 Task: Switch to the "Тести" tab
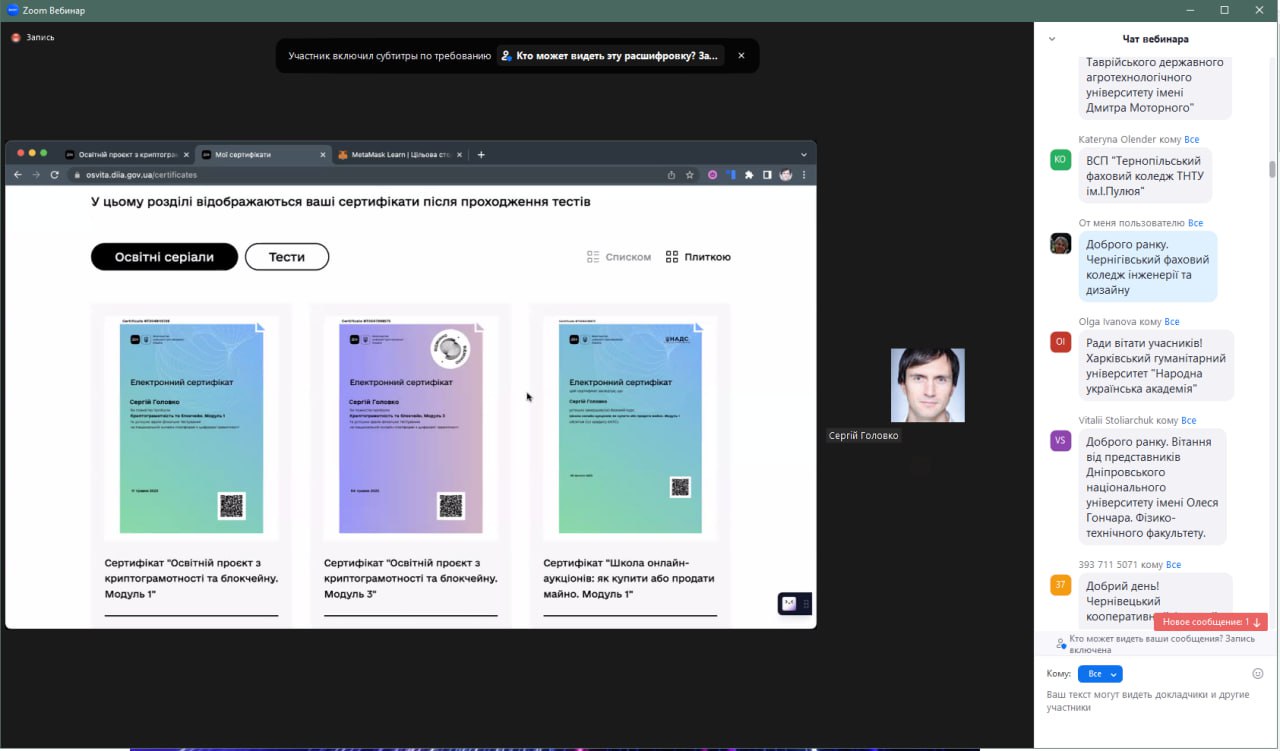point(286,257)
